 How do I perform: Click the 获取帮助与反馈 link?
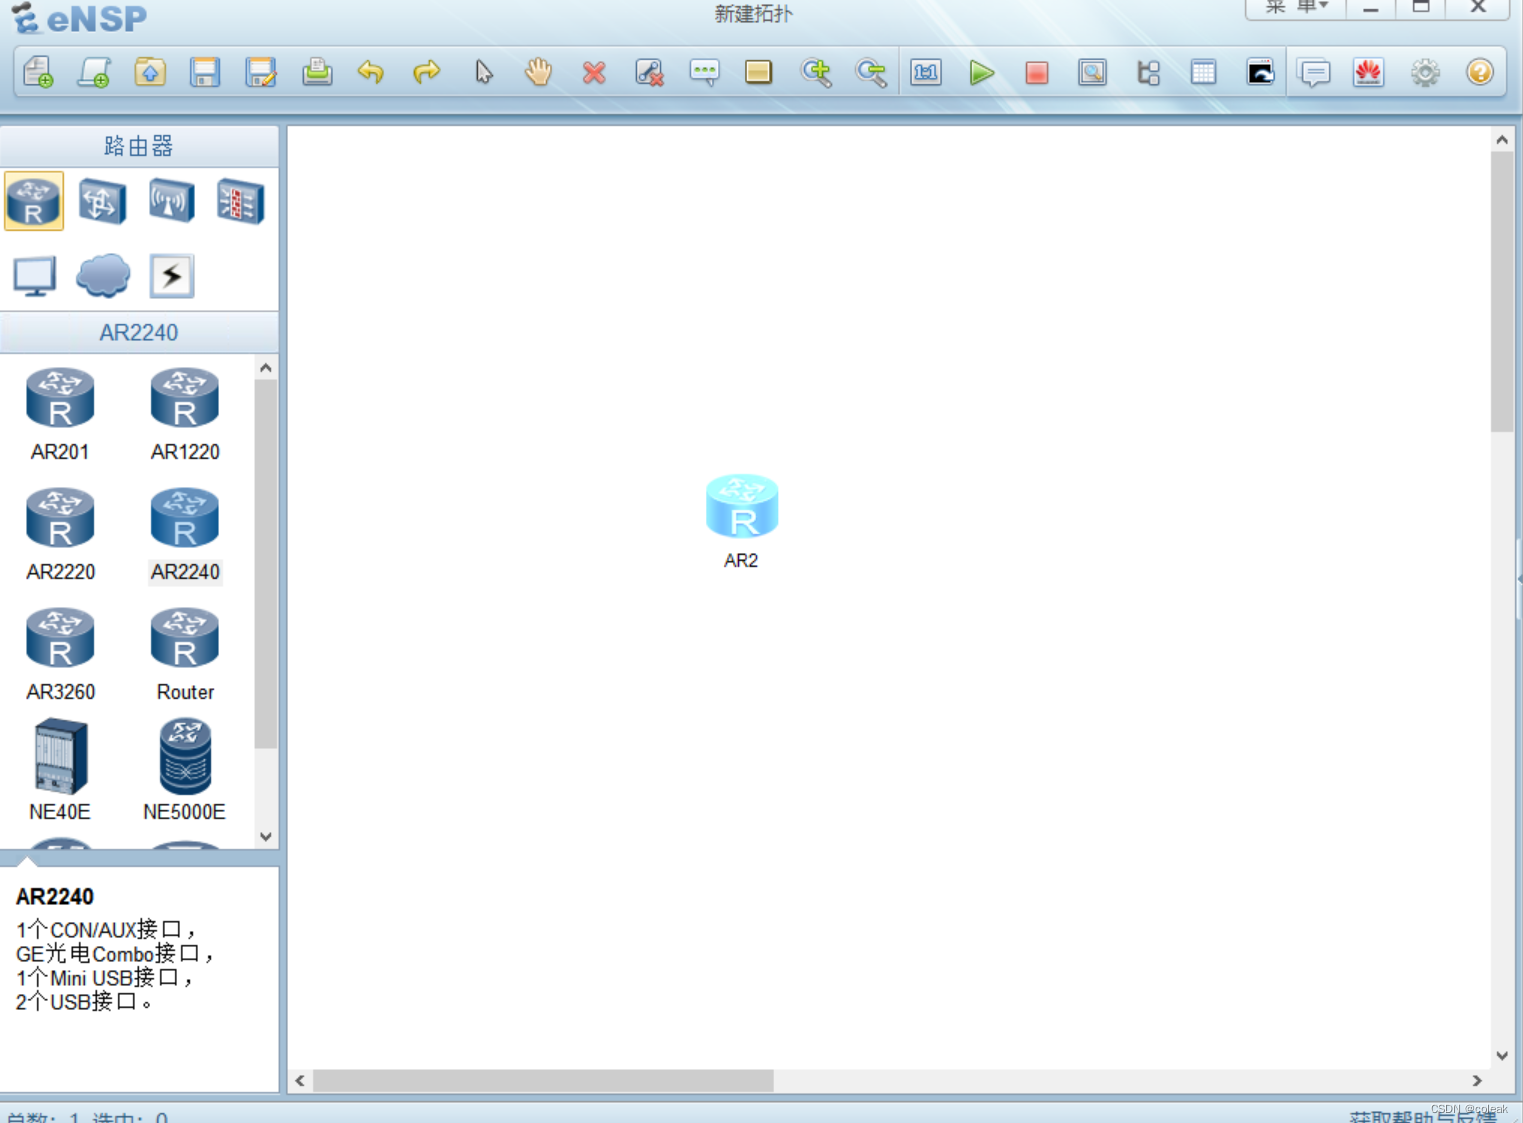click(x=1423, y=1116)
